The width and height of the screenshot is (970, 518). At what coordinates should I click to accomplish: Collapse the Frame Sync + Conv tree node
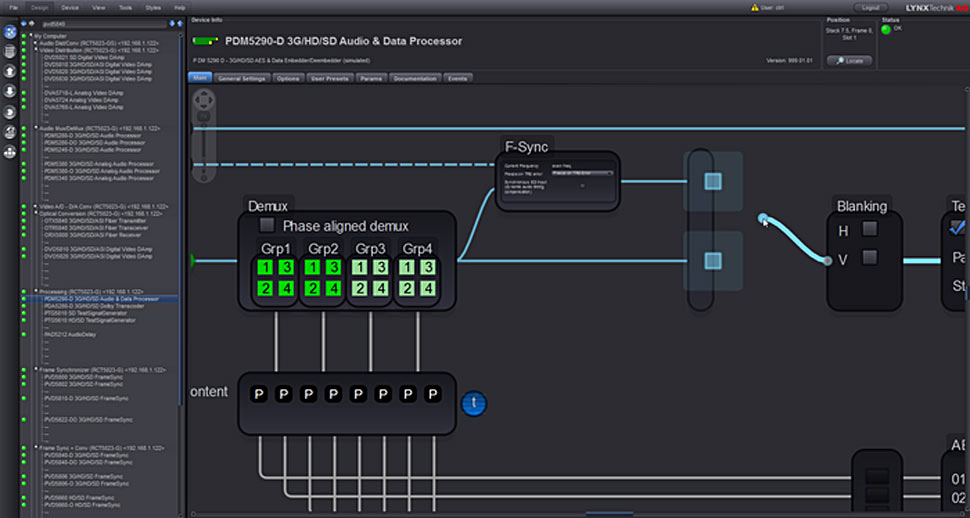pyautogui.click(x=36, y=447)
